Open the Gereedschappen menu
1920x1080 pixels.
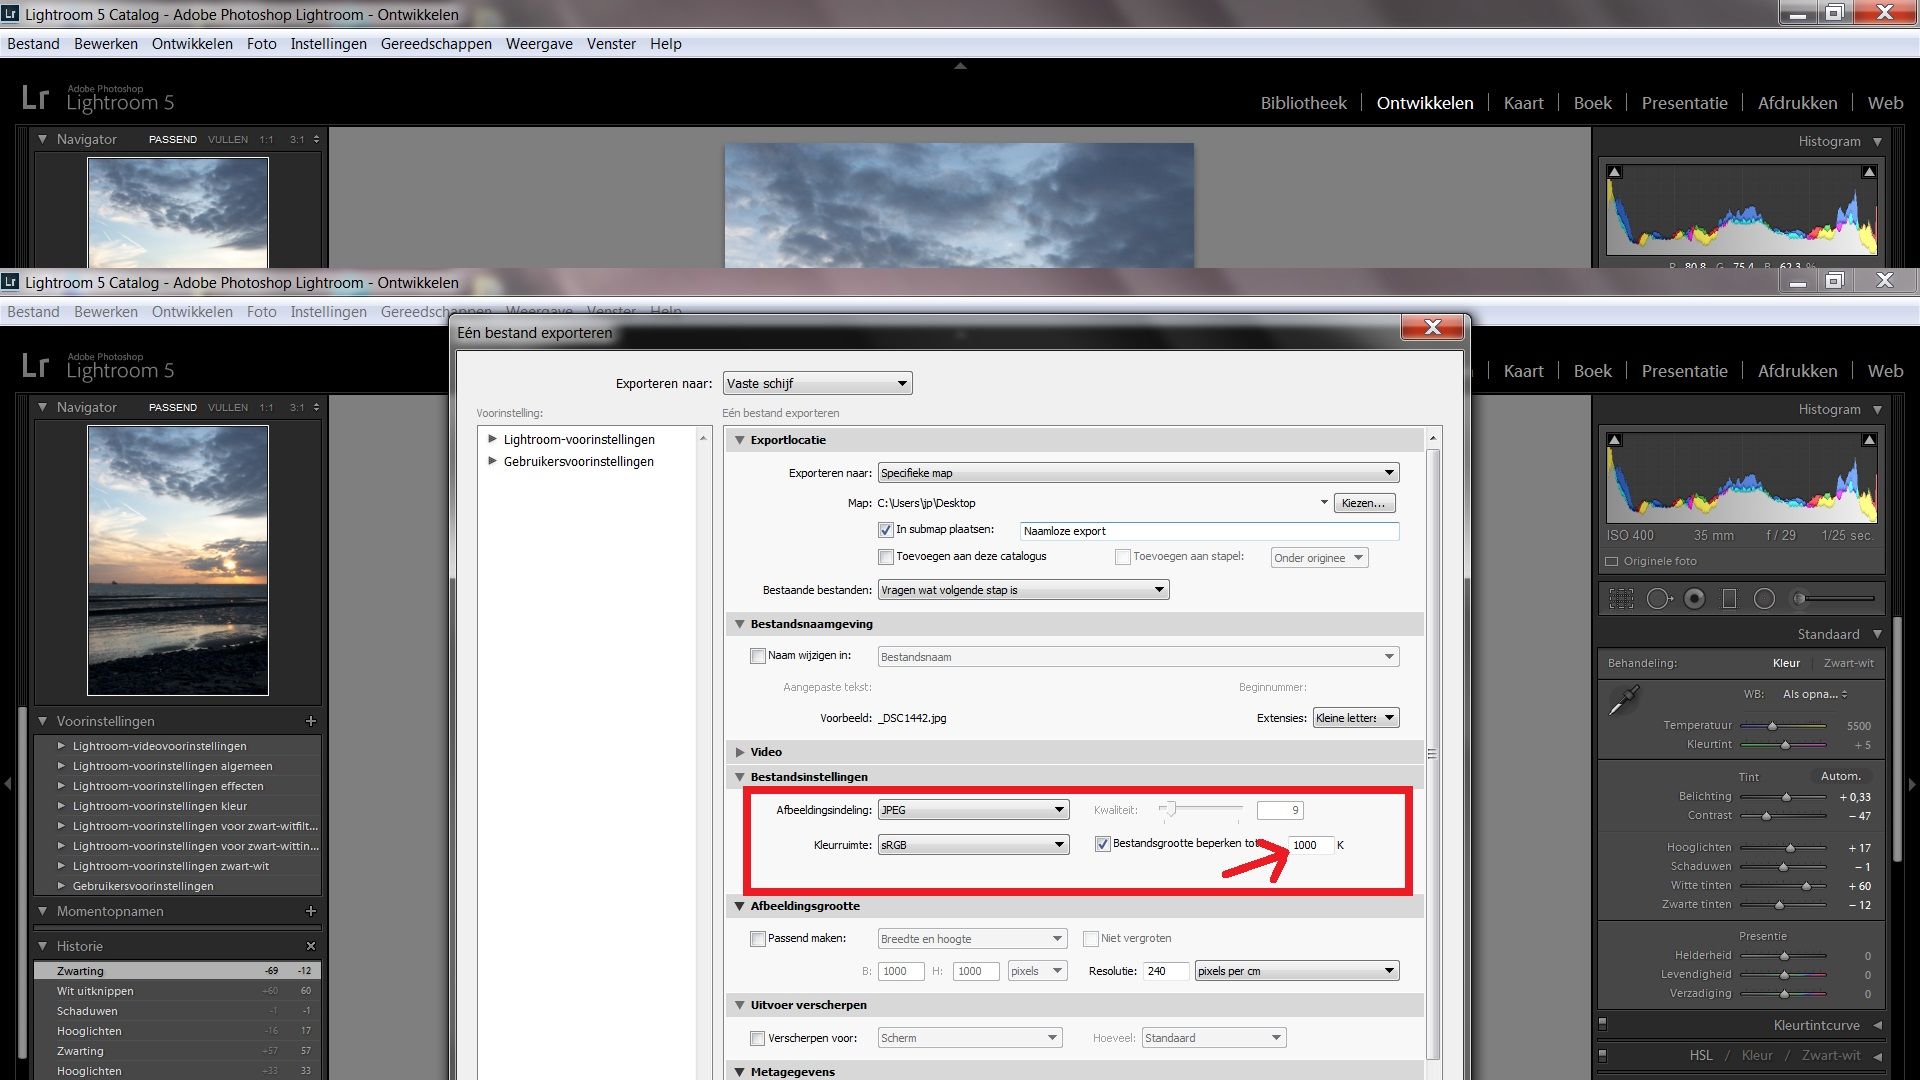436,44
